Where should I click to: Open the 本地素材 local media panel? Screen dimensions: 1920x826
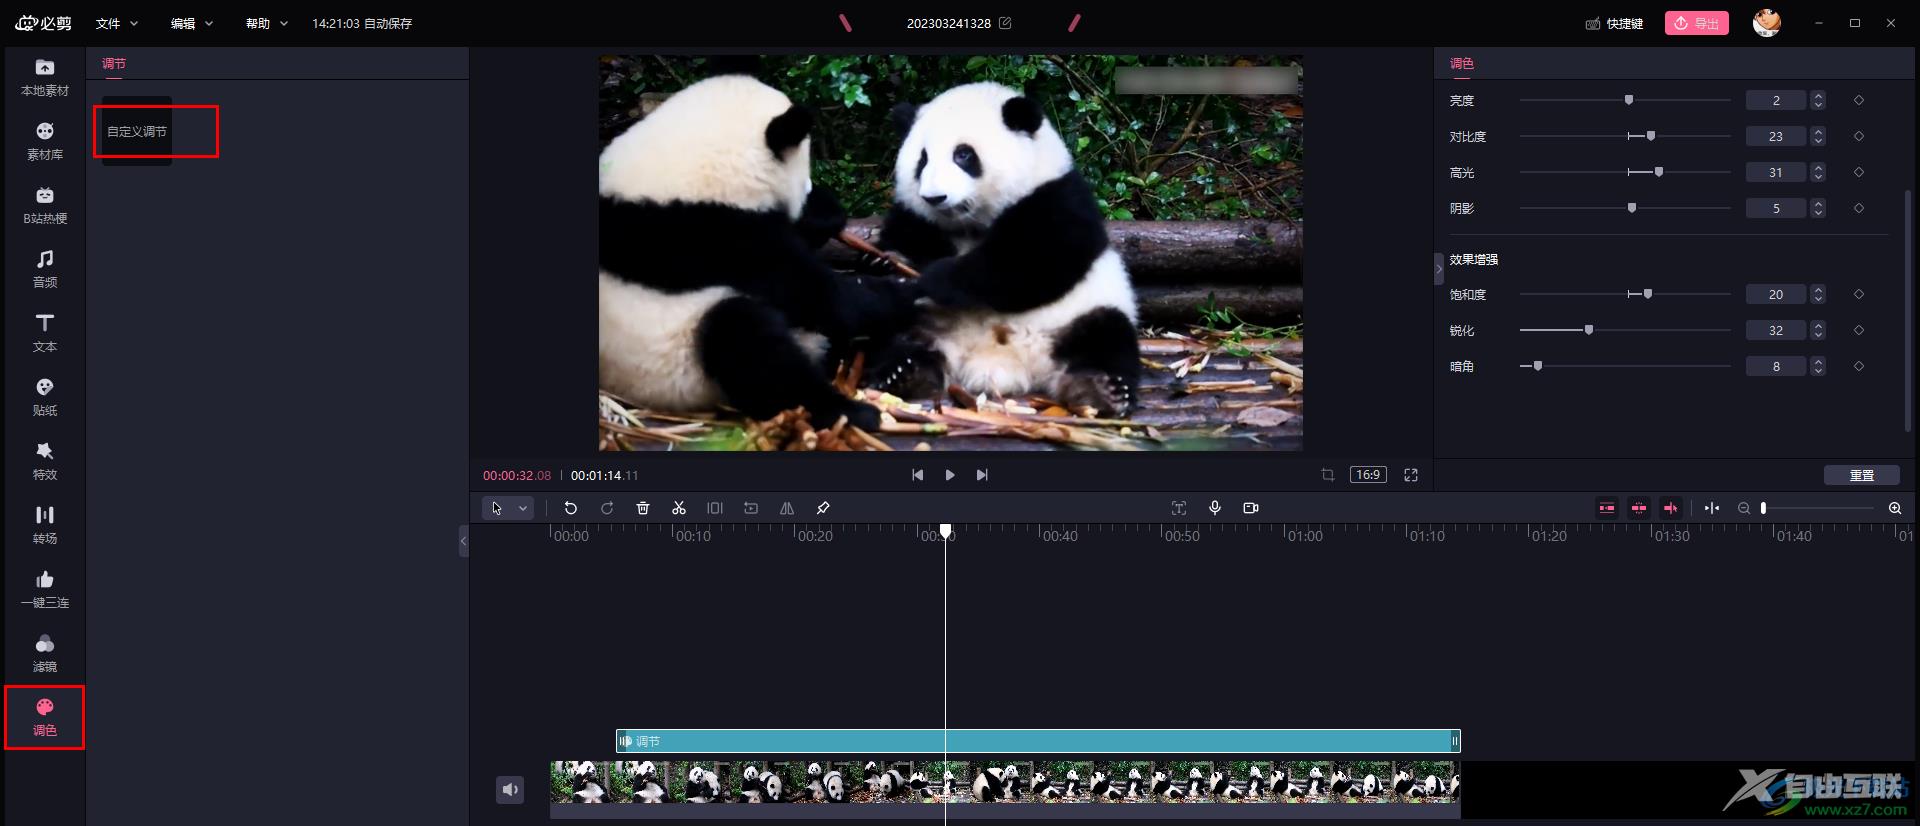[45, 77]
